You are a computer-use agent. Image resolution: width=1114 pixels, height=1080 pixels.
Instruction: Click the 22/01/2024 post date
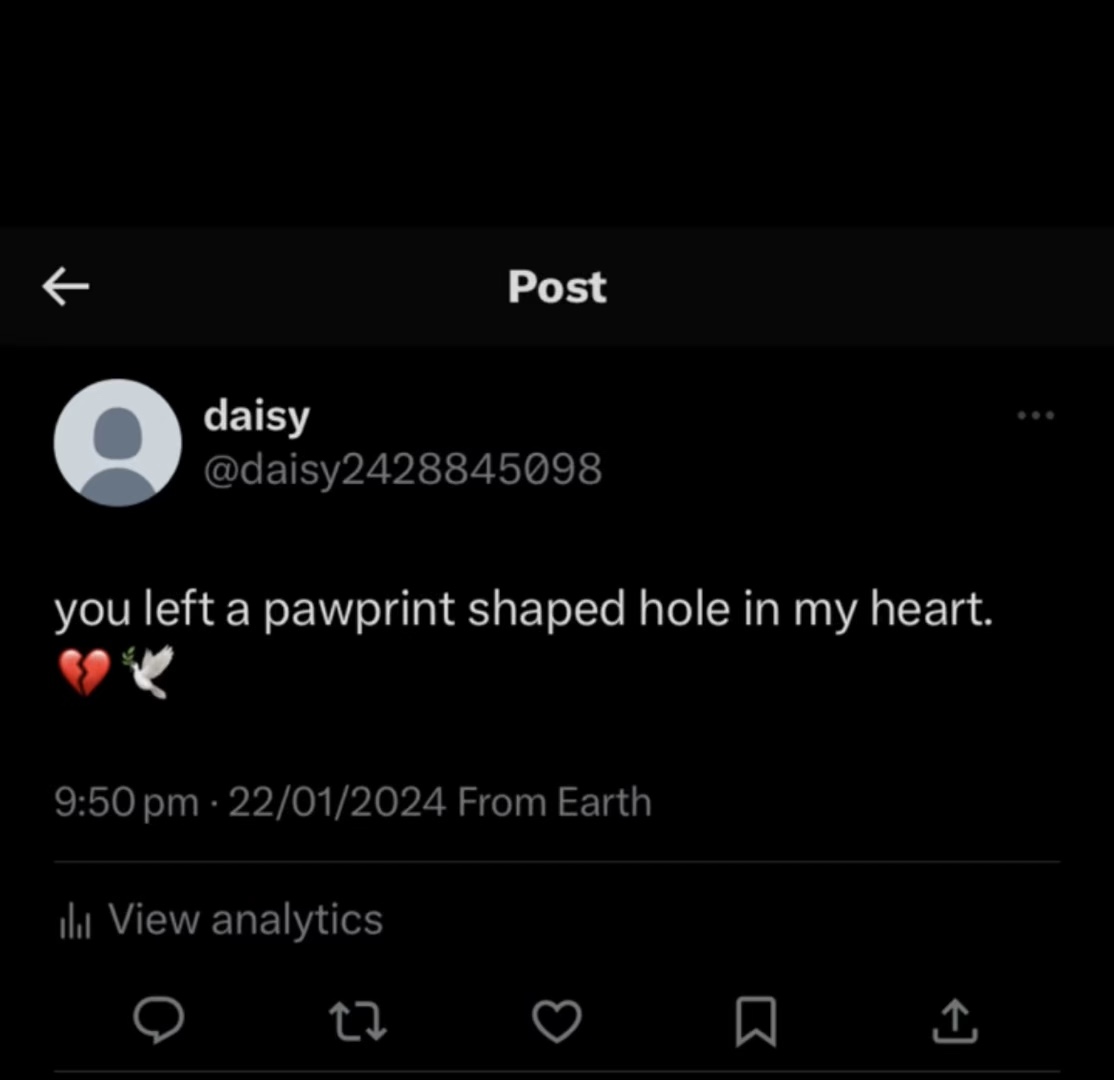(337, 803)
